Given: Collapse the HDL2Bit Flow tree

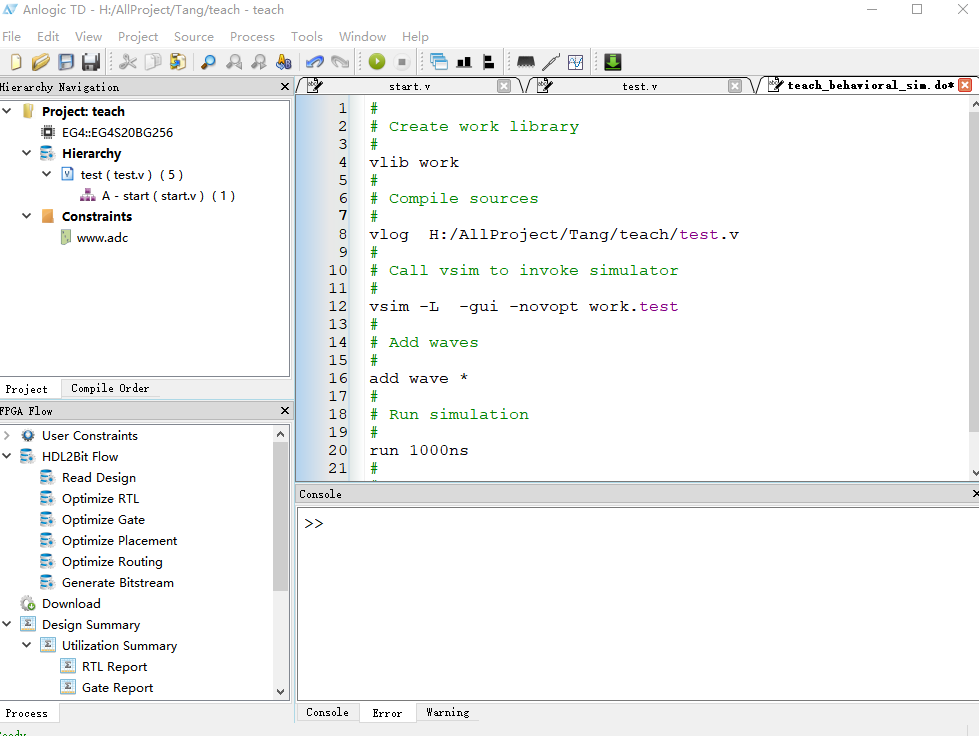Looking at the screenshot, I should click(7, 457).
